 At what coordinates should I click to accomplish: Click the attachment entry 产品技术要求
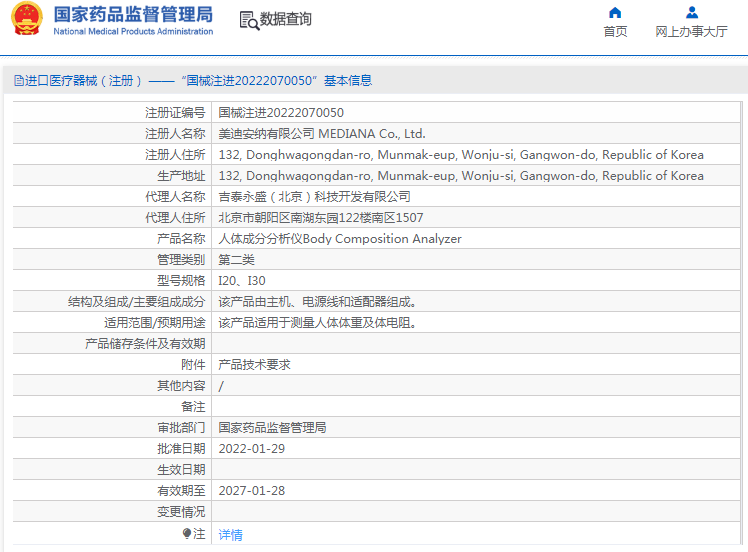click(254, 365)
